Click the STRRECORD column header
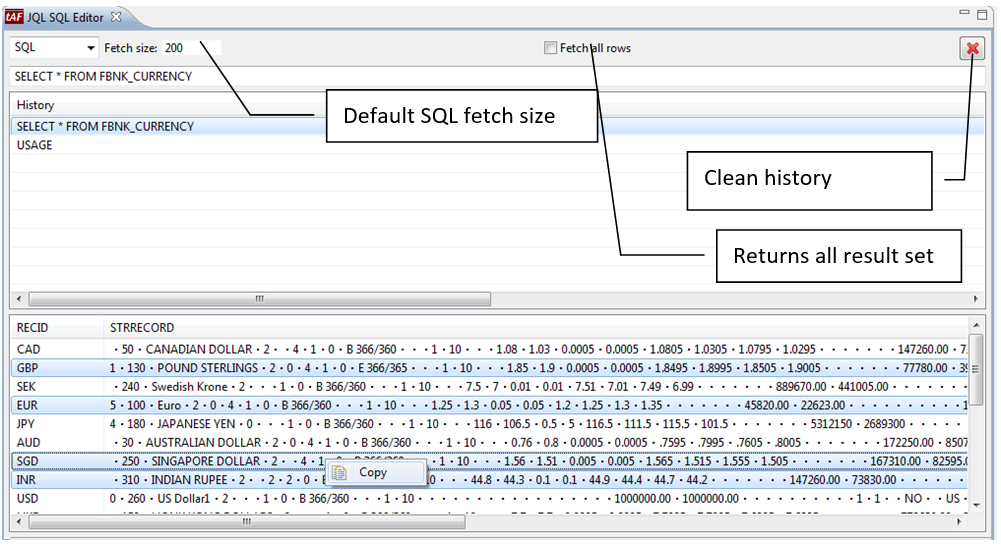Image resolution: width=1001 pixels, height=549 pixels. tap(142, 328)
